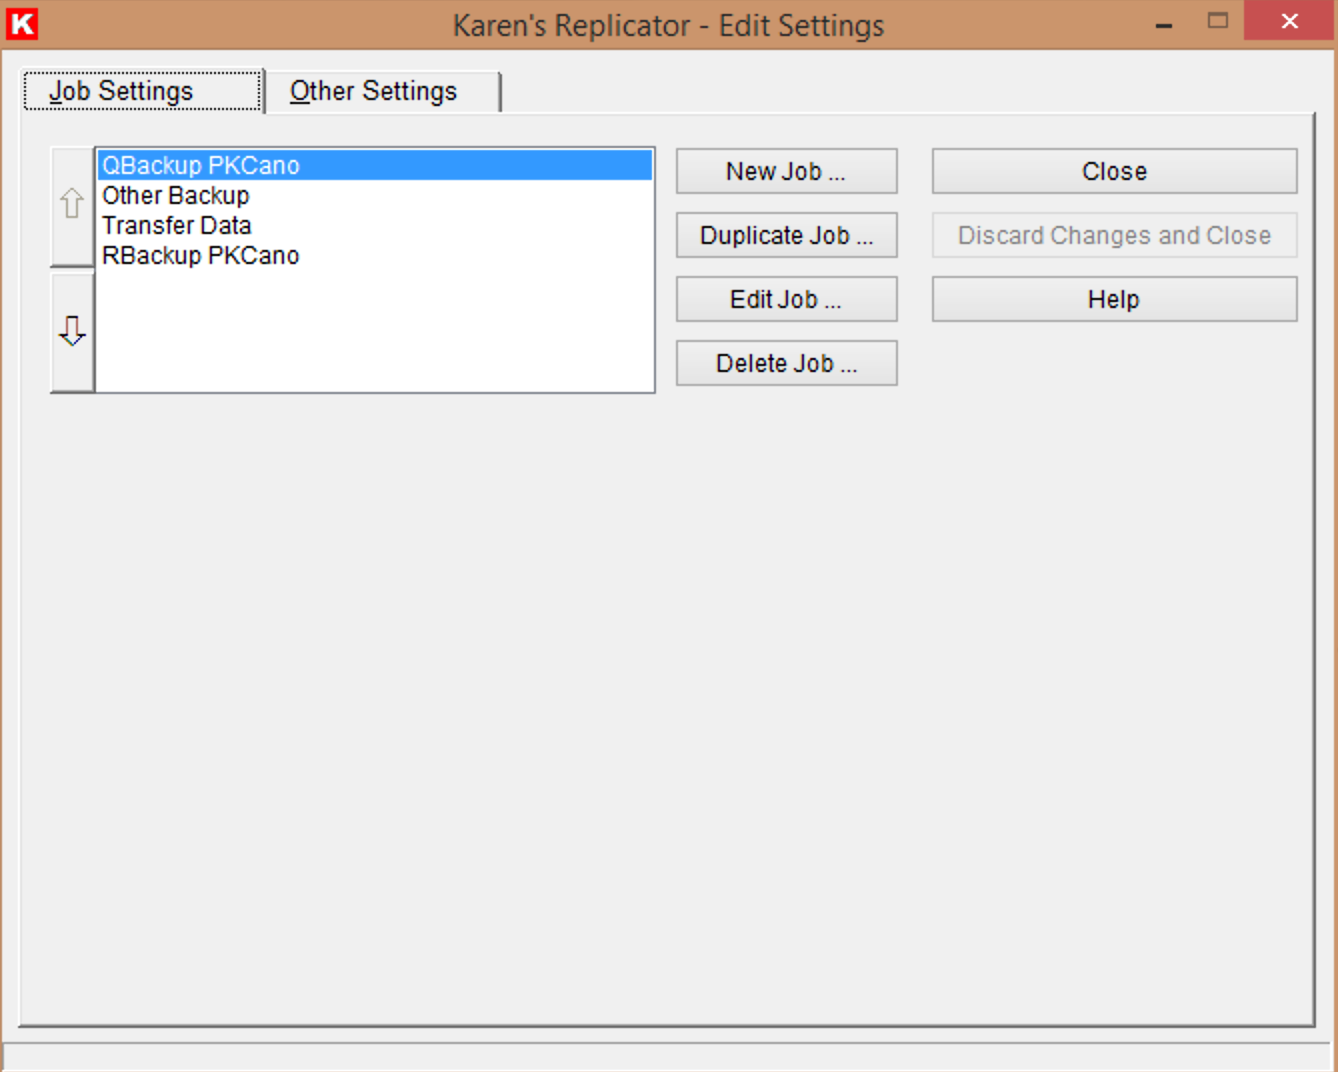Viewport: 1338px width, 1072px height.
Task: Switch to the Job Settings tab
Action: pos(143,91)
